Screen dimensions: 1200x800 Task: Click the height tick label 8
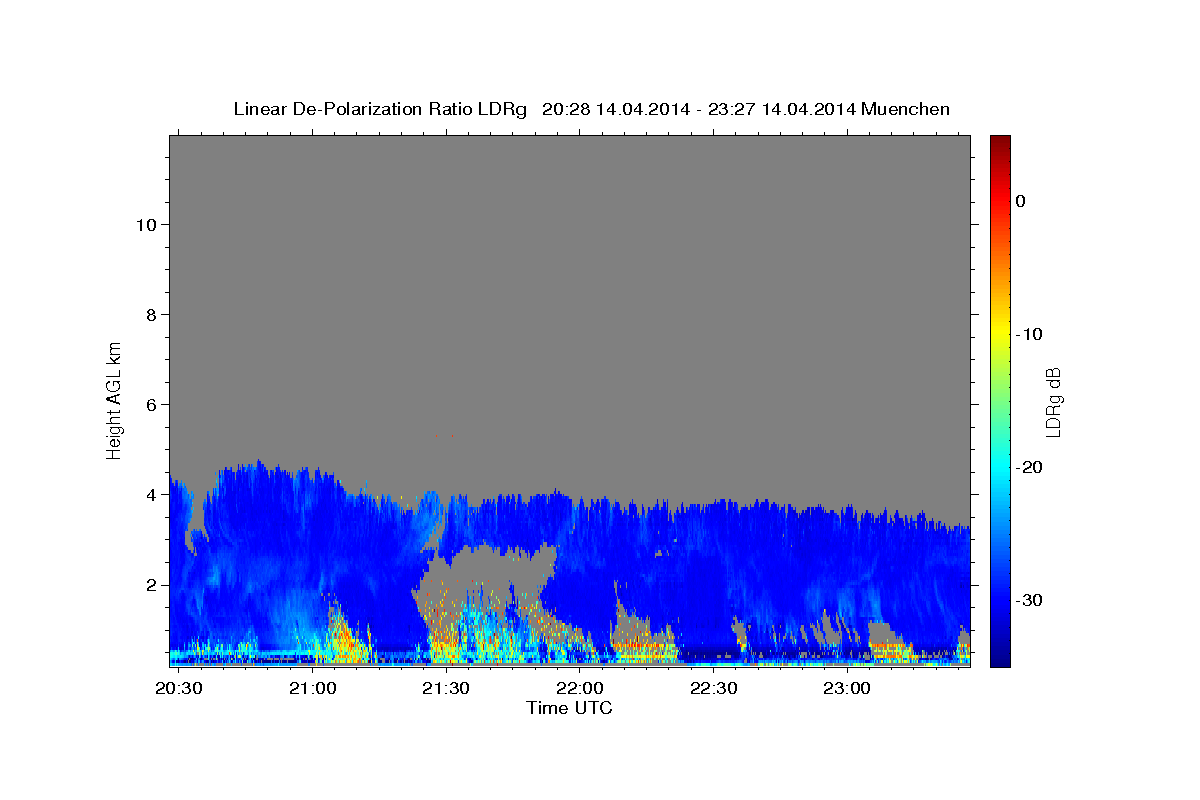[x=149, y=314]
